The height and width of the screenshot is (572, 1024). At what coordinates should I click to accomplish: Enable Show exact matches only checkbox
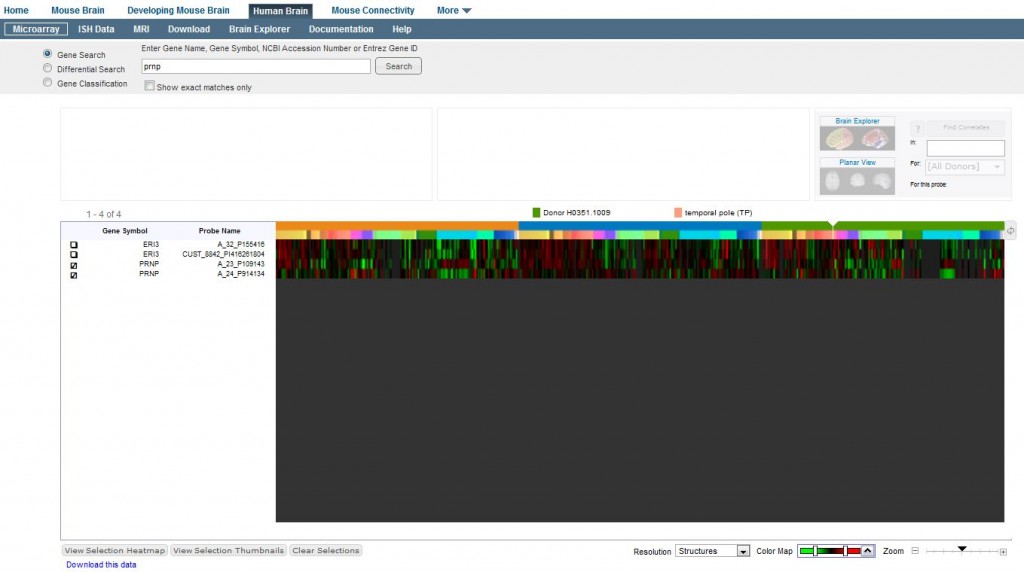click(150, 86)
